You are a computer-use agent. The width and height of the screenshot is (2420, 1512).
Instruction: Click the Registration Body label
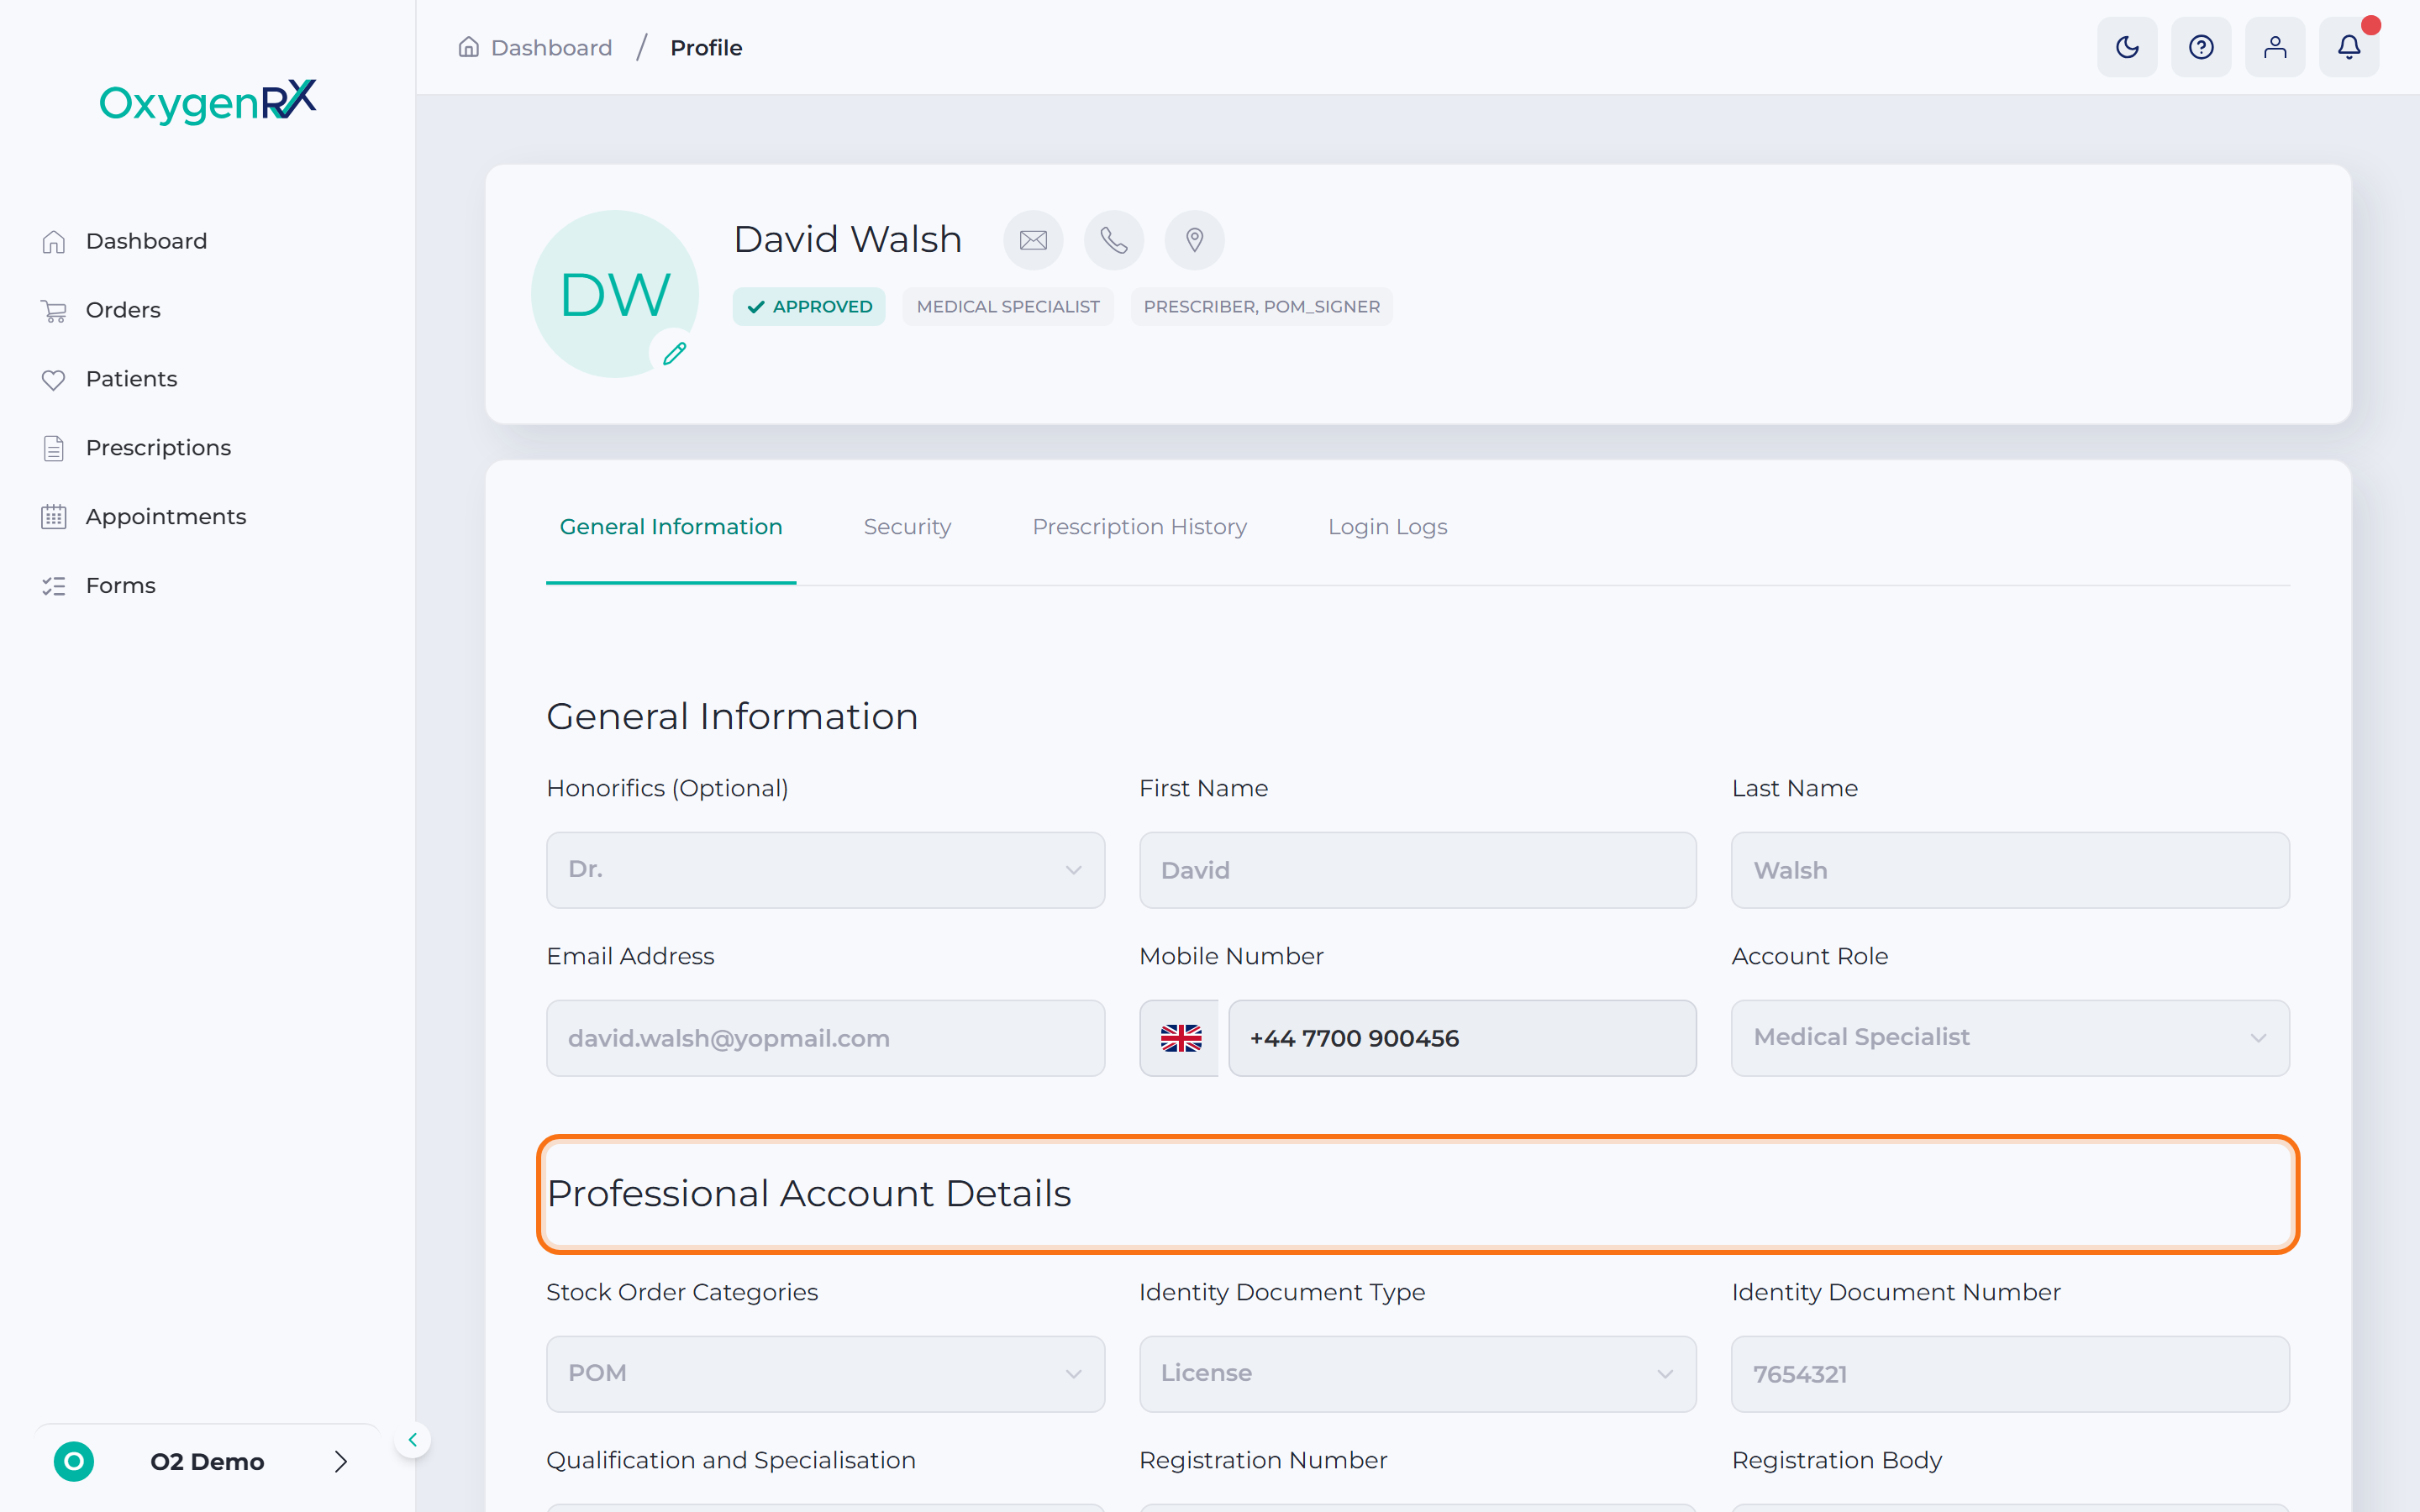1837,1460
